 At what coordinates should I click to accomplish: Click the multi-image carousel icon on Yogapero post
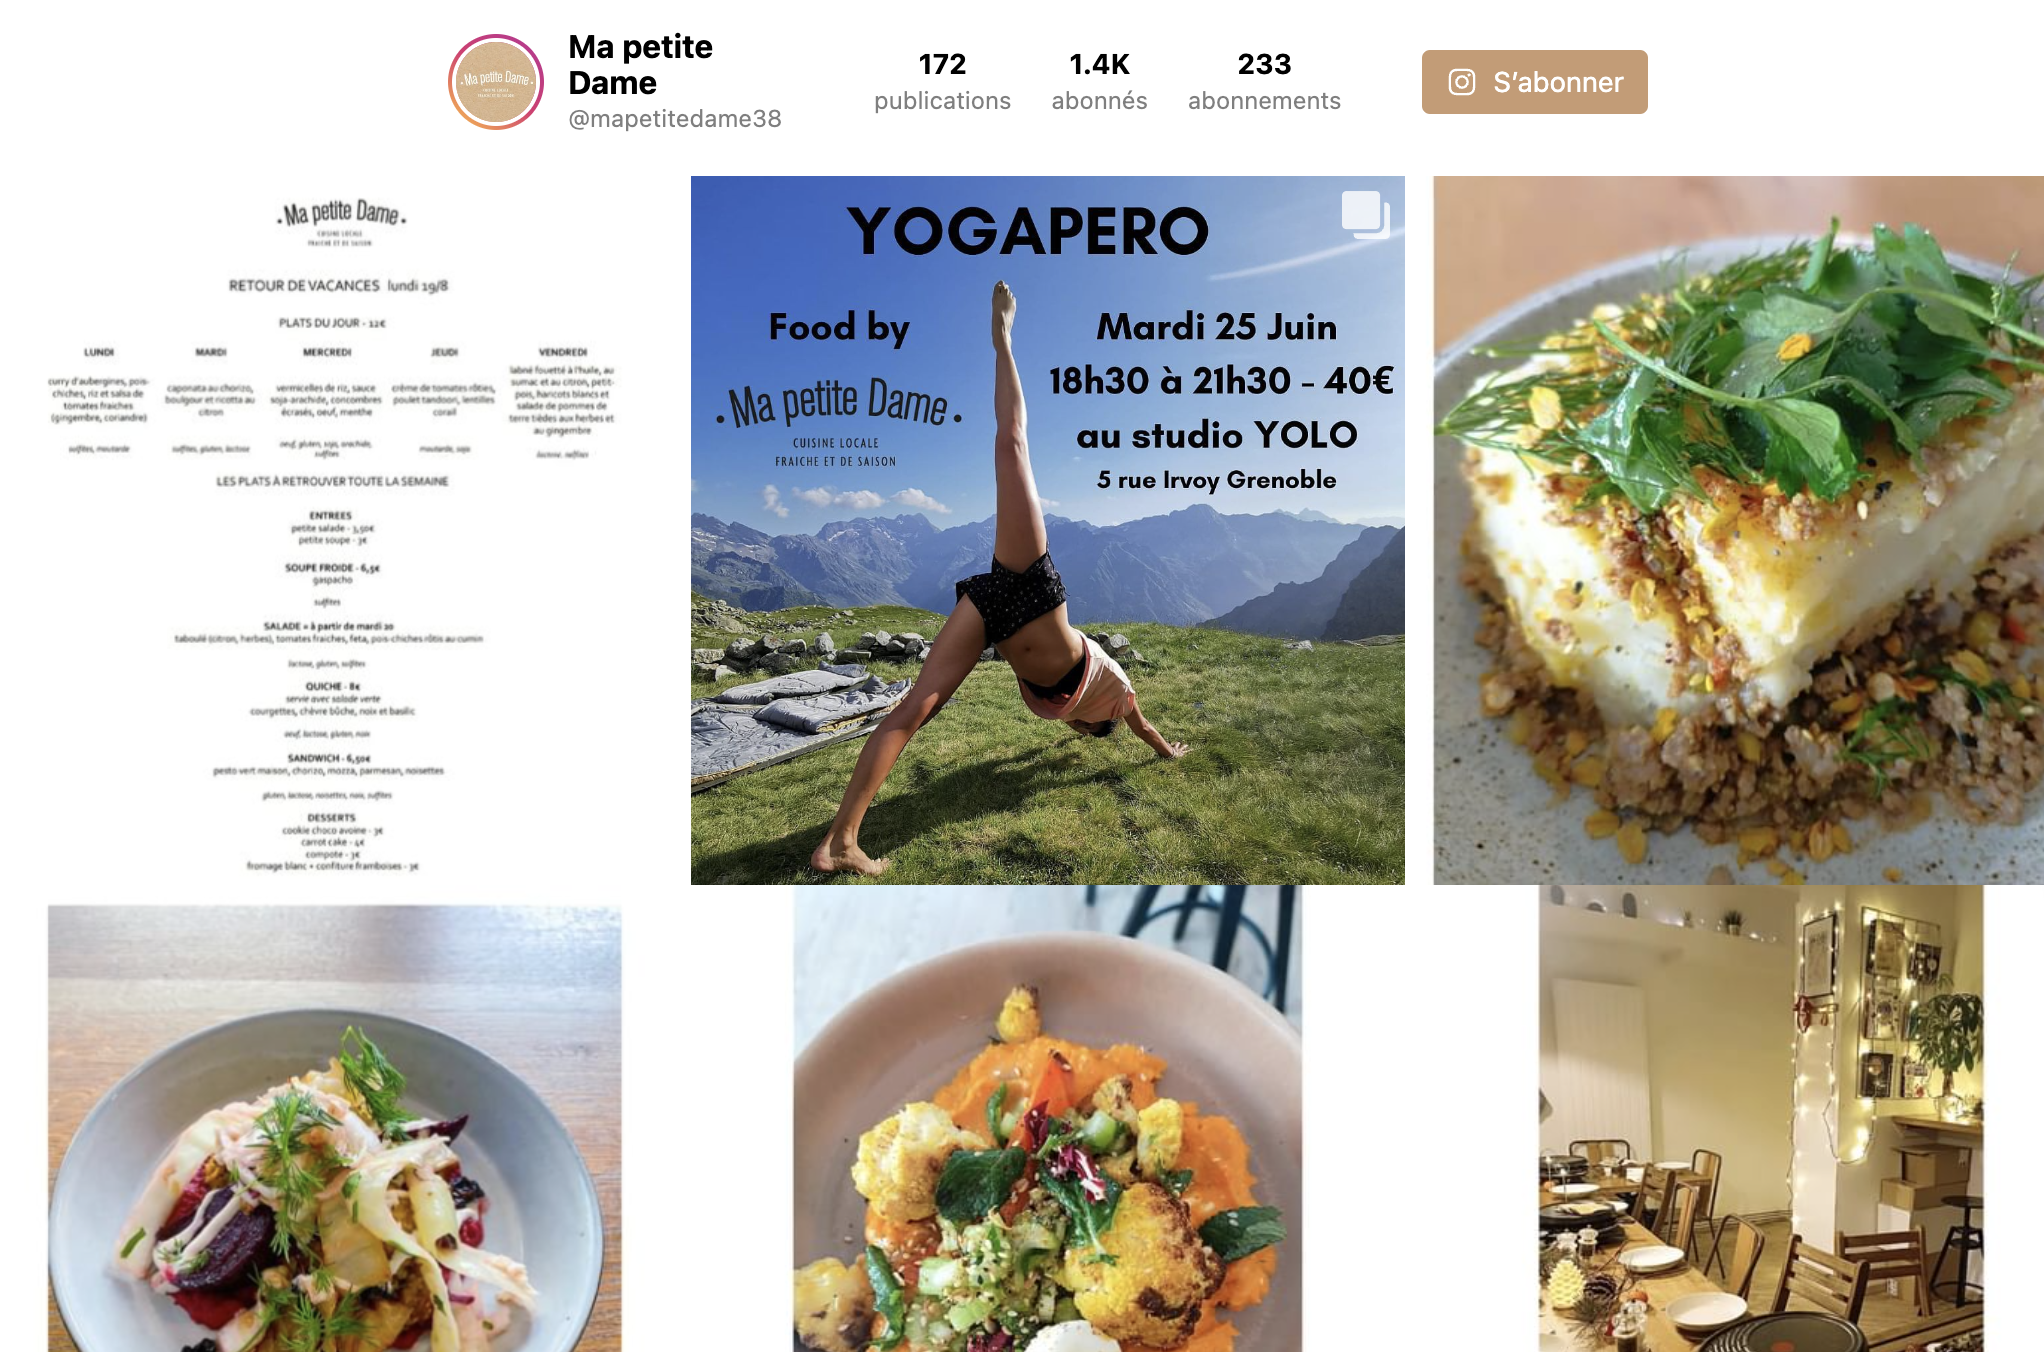pos(1365,214)
